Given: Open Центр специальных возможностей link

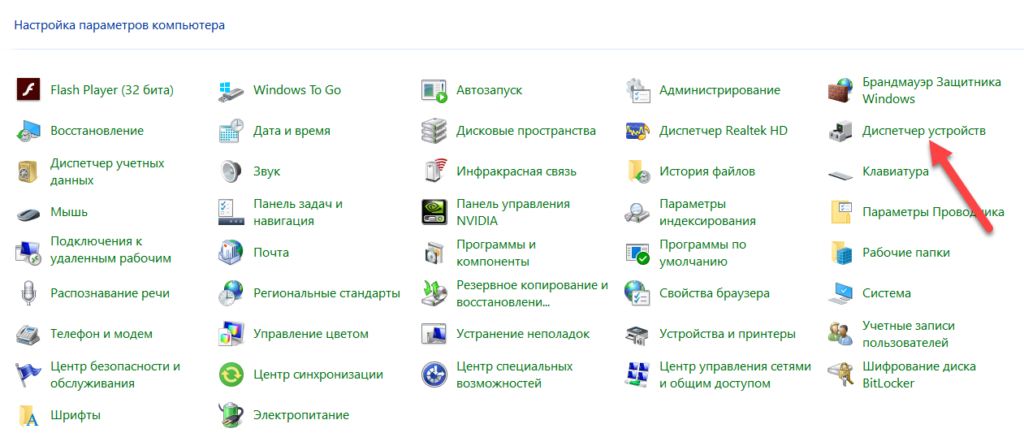Looking at the screenshot, I should click(515, 375).
